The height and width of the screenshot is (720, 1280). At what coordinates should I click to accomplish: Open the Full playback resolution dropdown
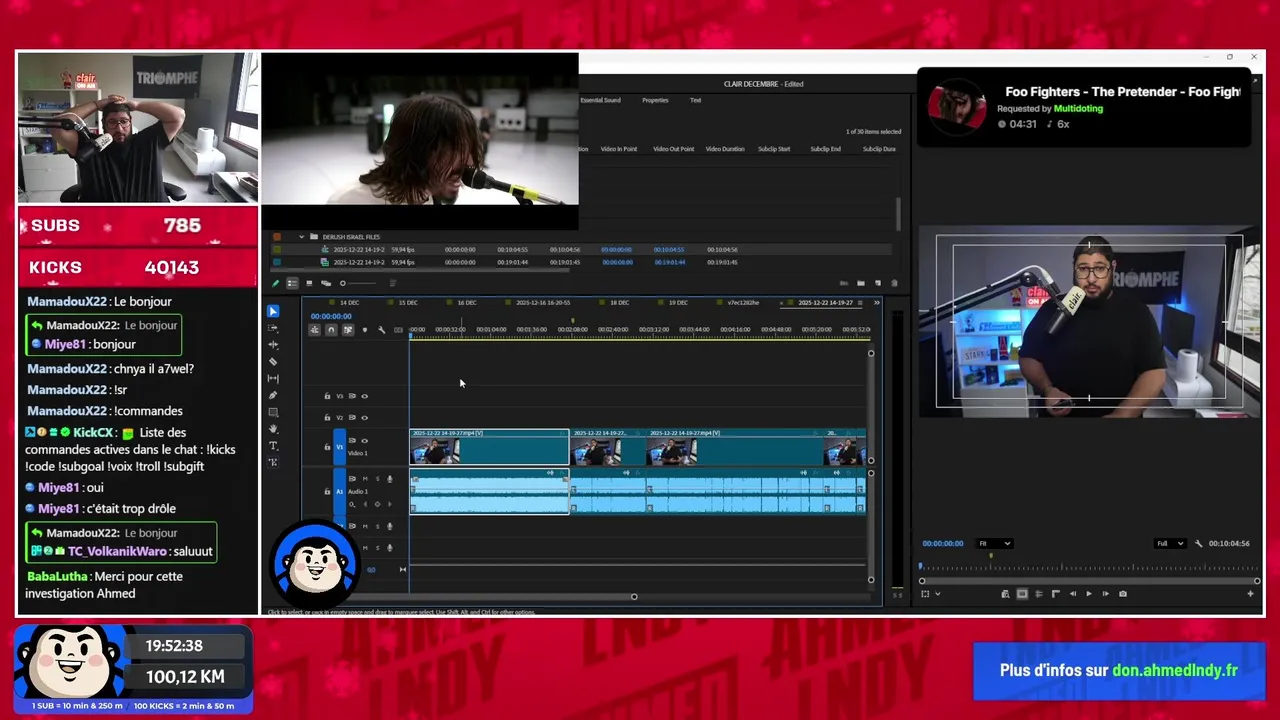pos(1170,543)
